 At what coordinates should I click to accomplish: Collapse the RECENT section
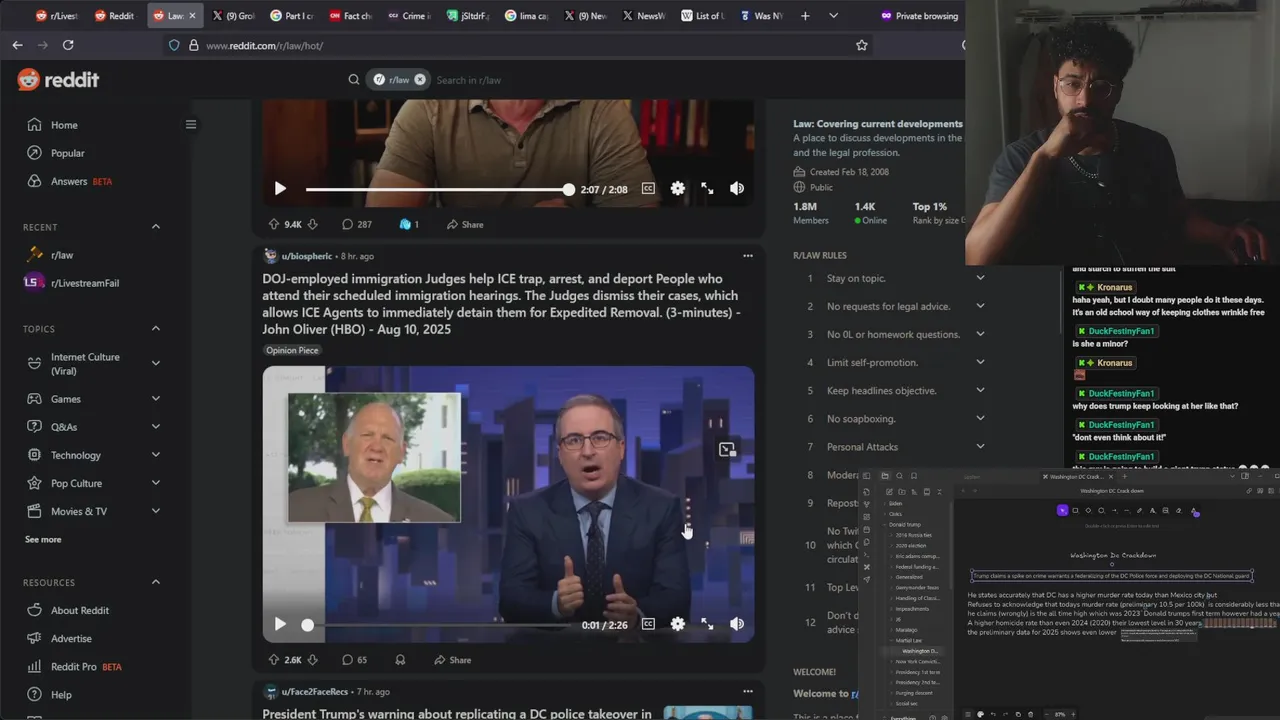pyautogui.click(x=155, y=227)
